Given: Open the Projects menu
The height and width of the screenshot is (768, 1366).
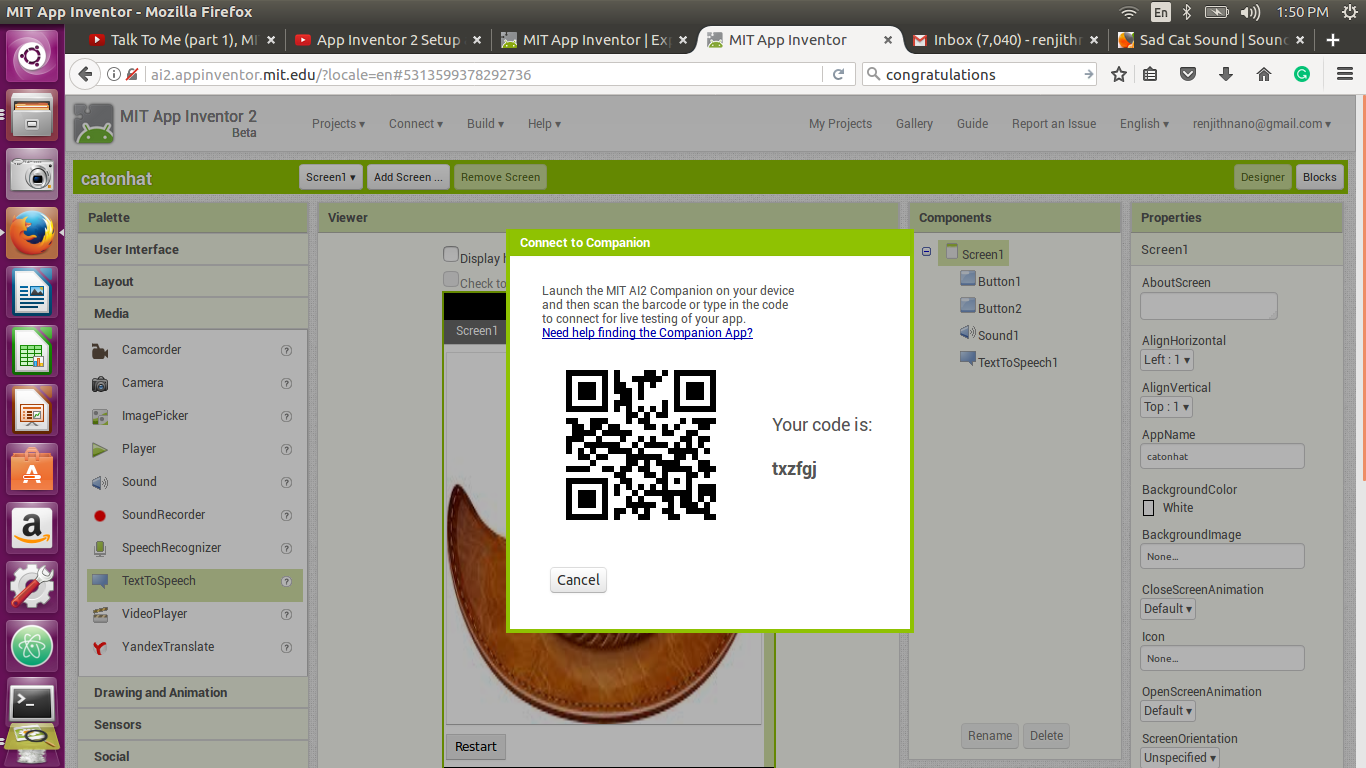Looking at the screenshot, I should click(x=338, y=124).
